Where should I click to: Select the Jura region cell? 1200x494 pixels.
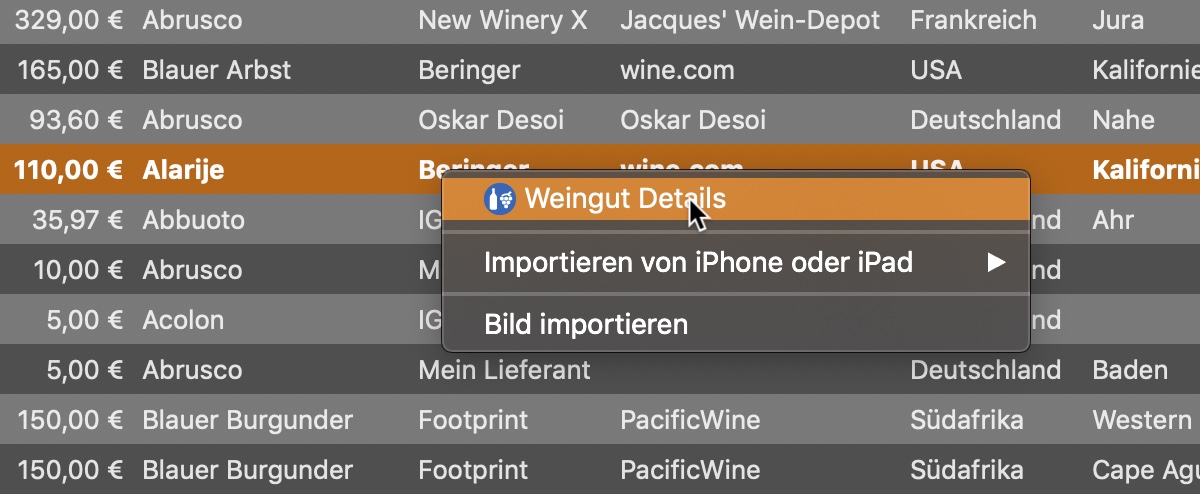coord(1118,20)
